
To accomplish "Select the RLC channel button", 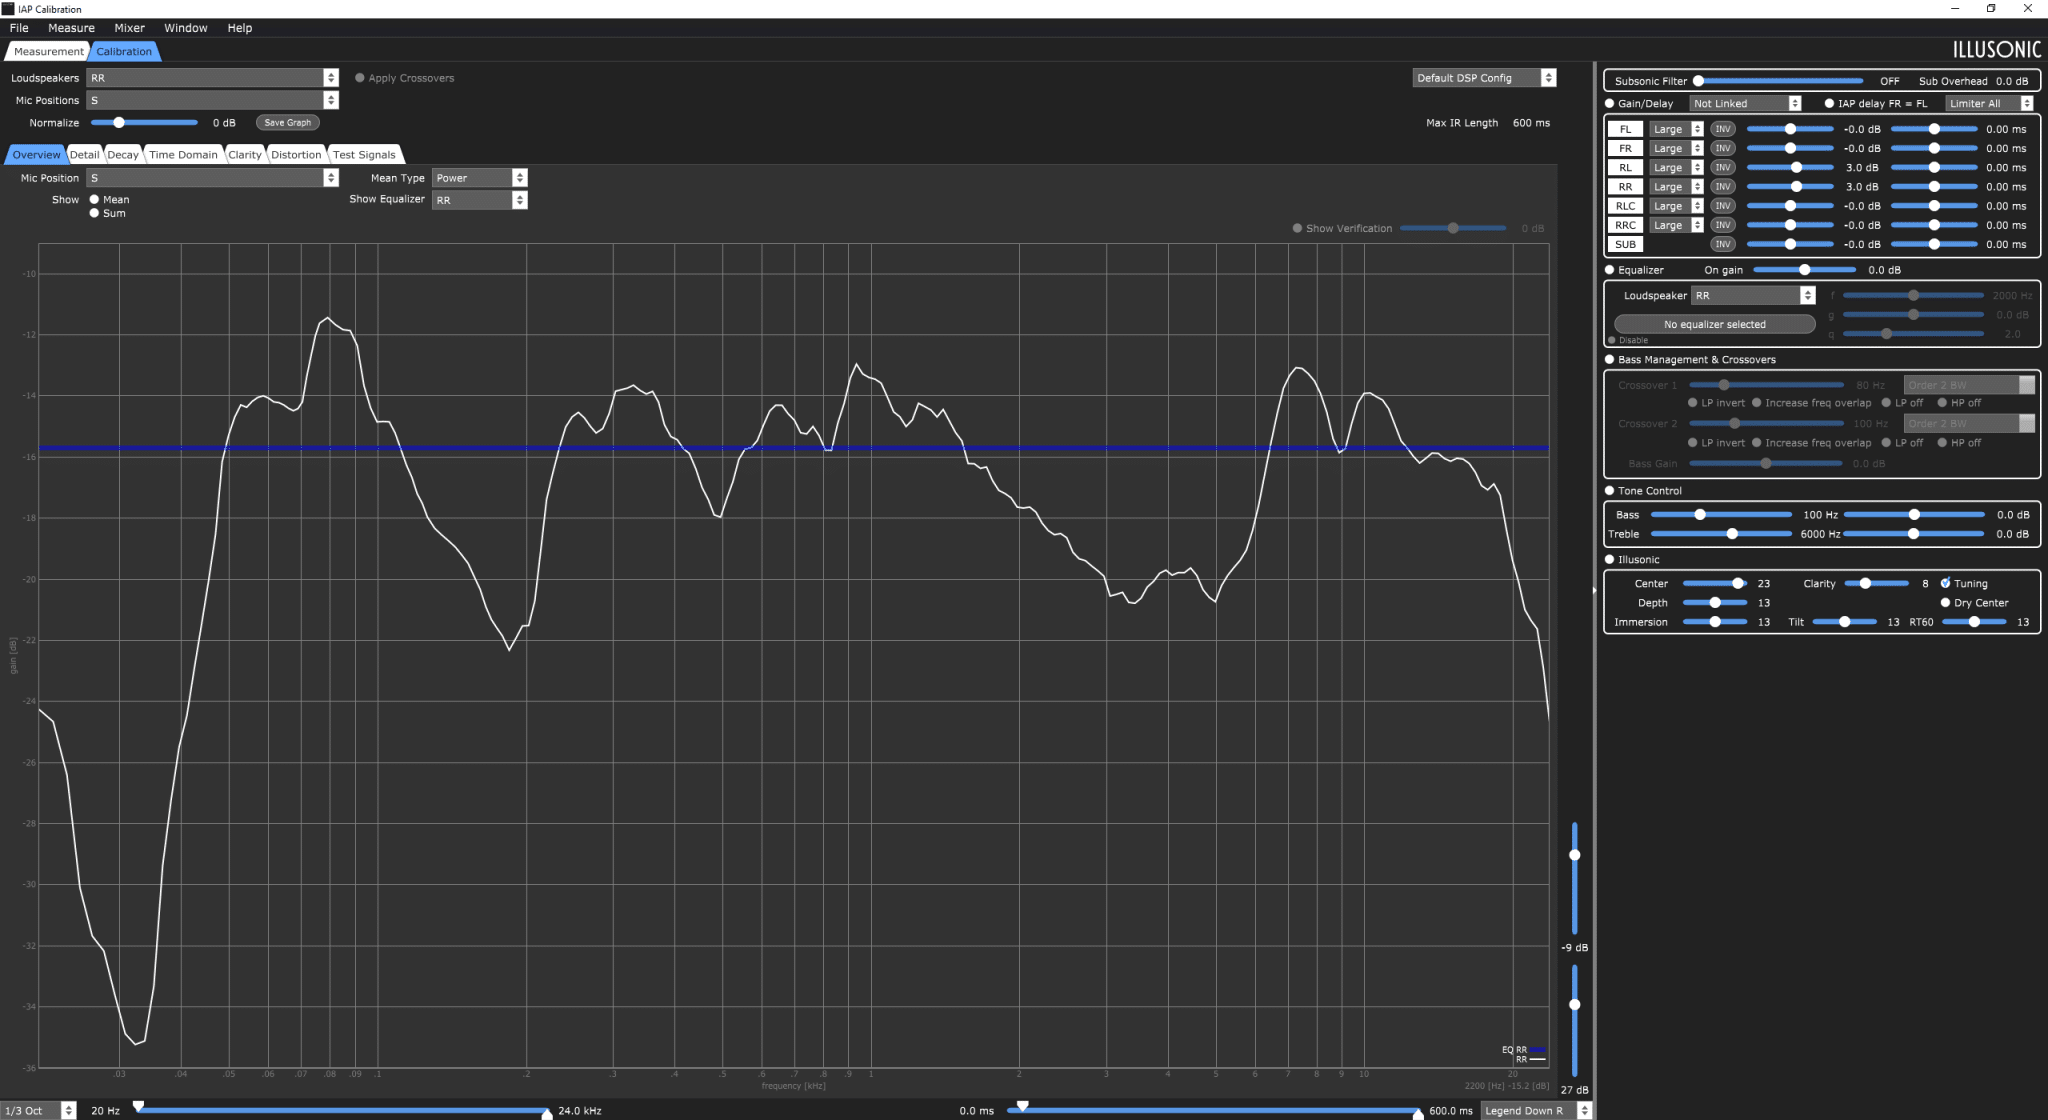I will click(1625, 206).
